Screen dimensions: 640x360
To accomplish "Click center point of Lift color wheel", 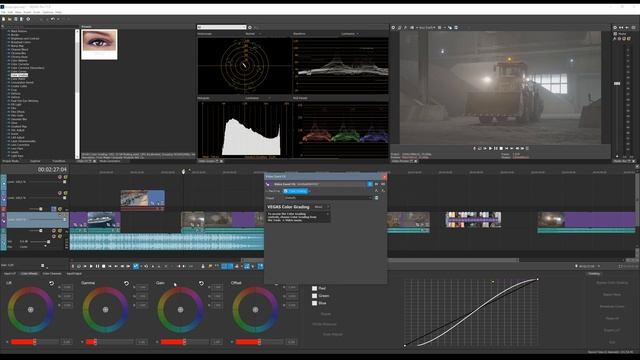I will (x=31, y=310).
